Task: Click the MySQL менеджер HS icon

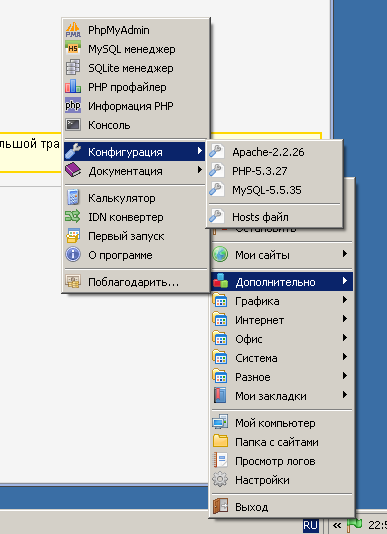Action: click(73, 49)
